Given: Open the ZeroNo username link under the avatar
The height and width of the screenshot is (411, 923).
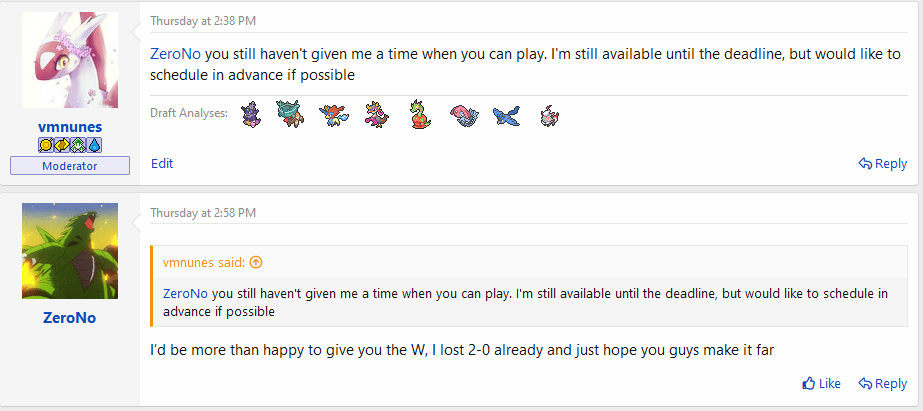Looking at the screenshot, I should pyautogui.click(x=70, y=318).
